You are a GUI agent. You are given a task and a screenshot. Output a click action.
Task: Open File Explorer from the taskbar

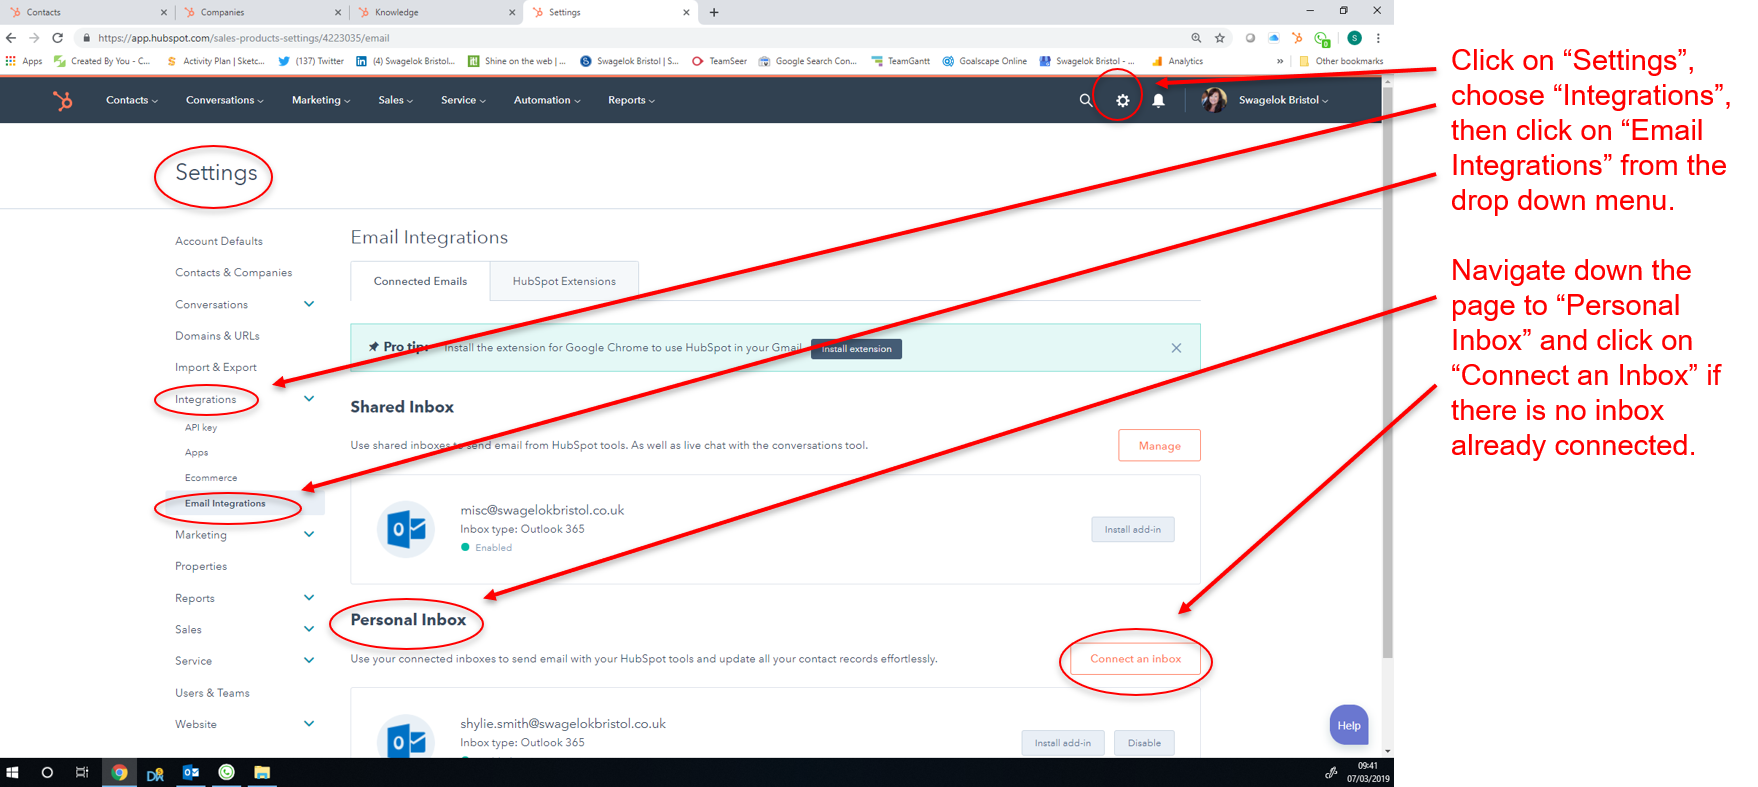click(262, 772)
